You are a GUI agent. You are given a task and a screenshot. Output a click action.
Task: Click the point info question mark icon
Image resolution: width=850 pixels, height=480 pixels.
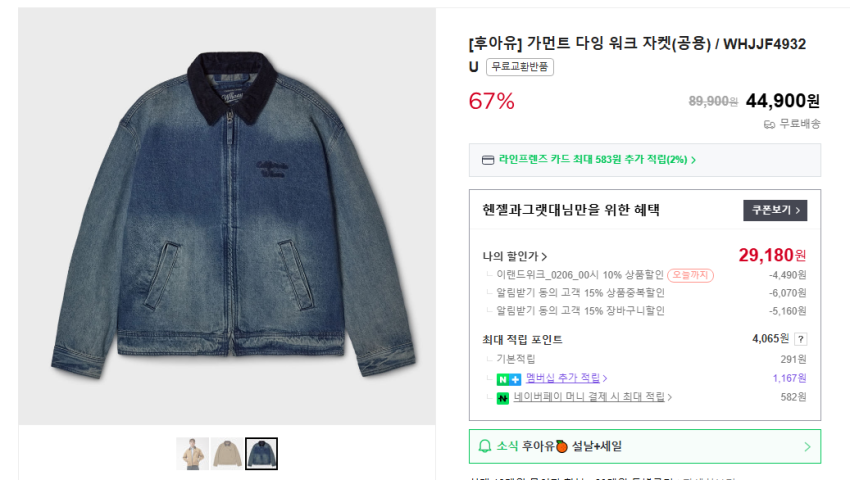(x=800, y=339)
